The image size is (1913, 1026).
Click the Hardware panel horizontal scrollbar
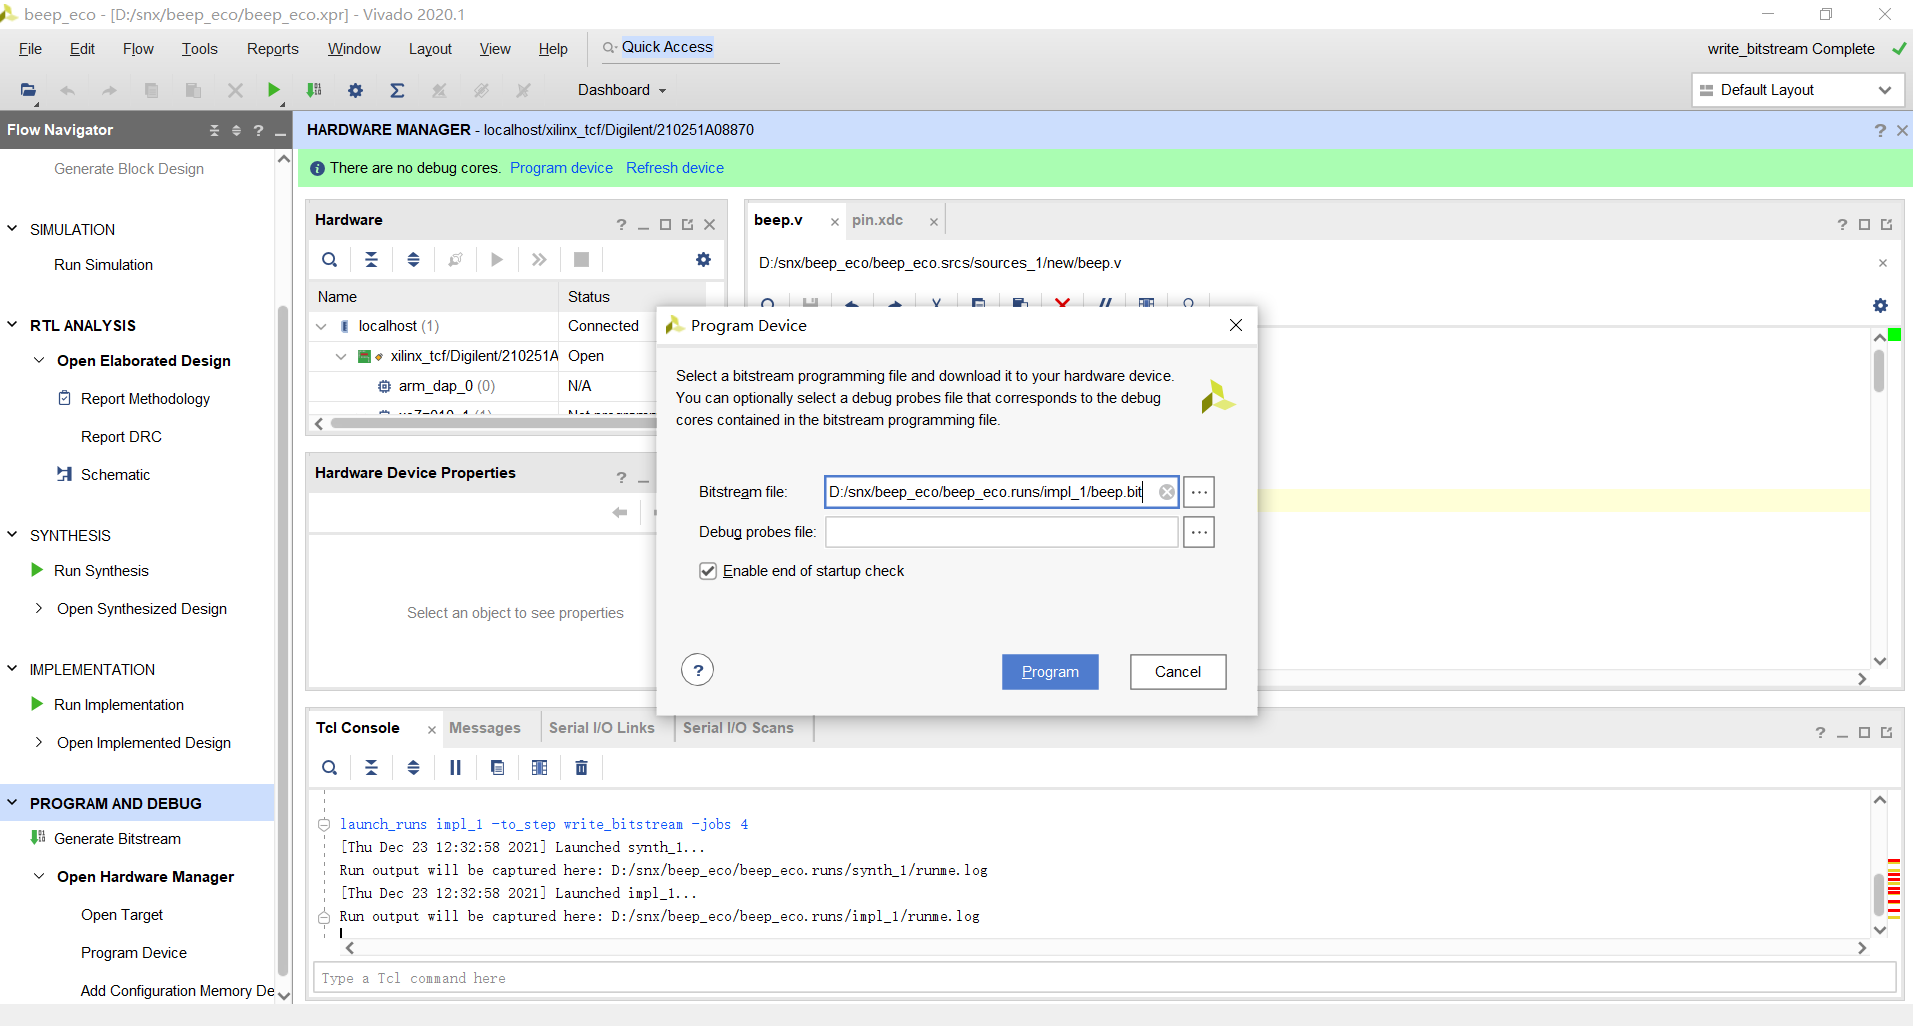pos(494,423)
